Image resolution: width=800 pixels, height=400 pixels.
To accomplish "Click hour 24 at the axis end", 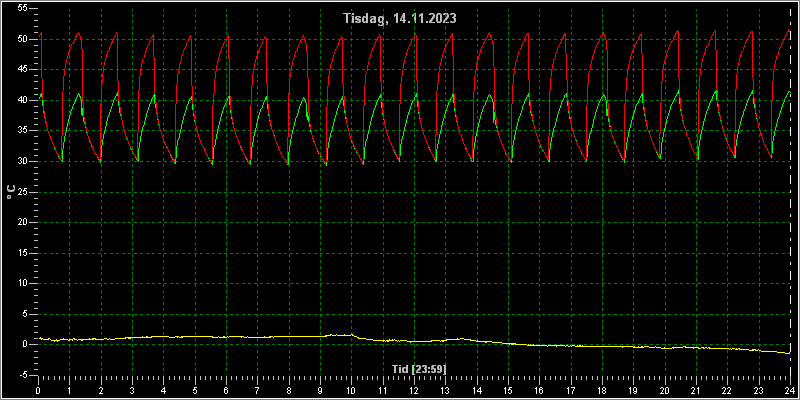I will [x=790, y=391].
